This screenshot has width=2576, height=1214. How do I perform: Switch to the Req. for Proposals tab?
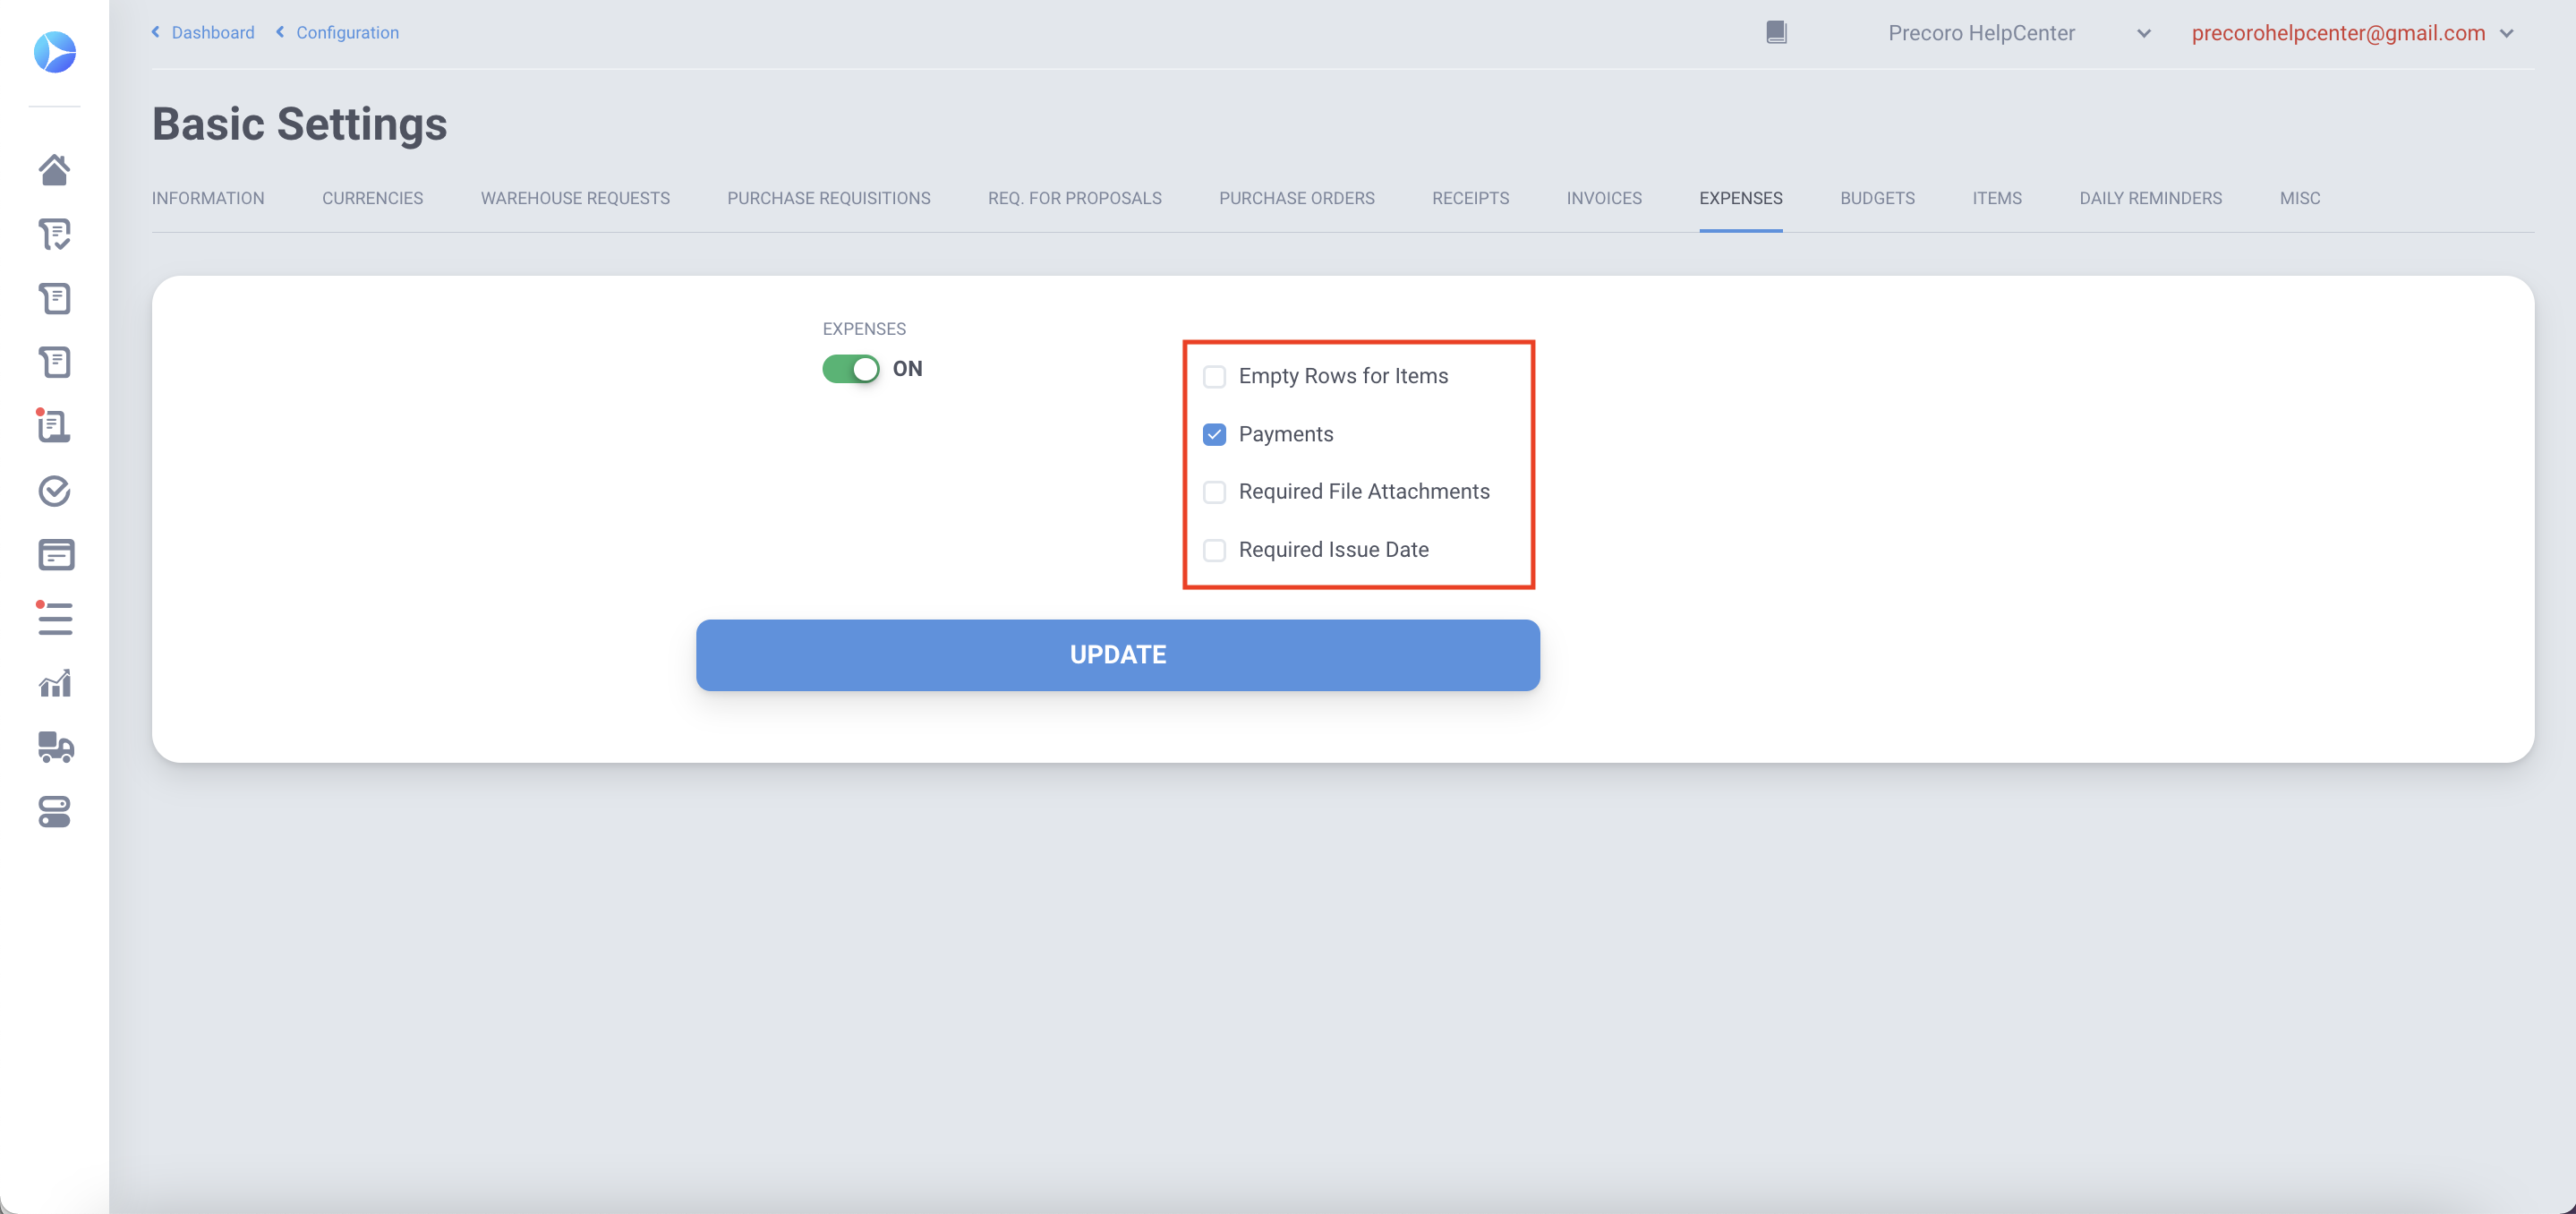1075,198
